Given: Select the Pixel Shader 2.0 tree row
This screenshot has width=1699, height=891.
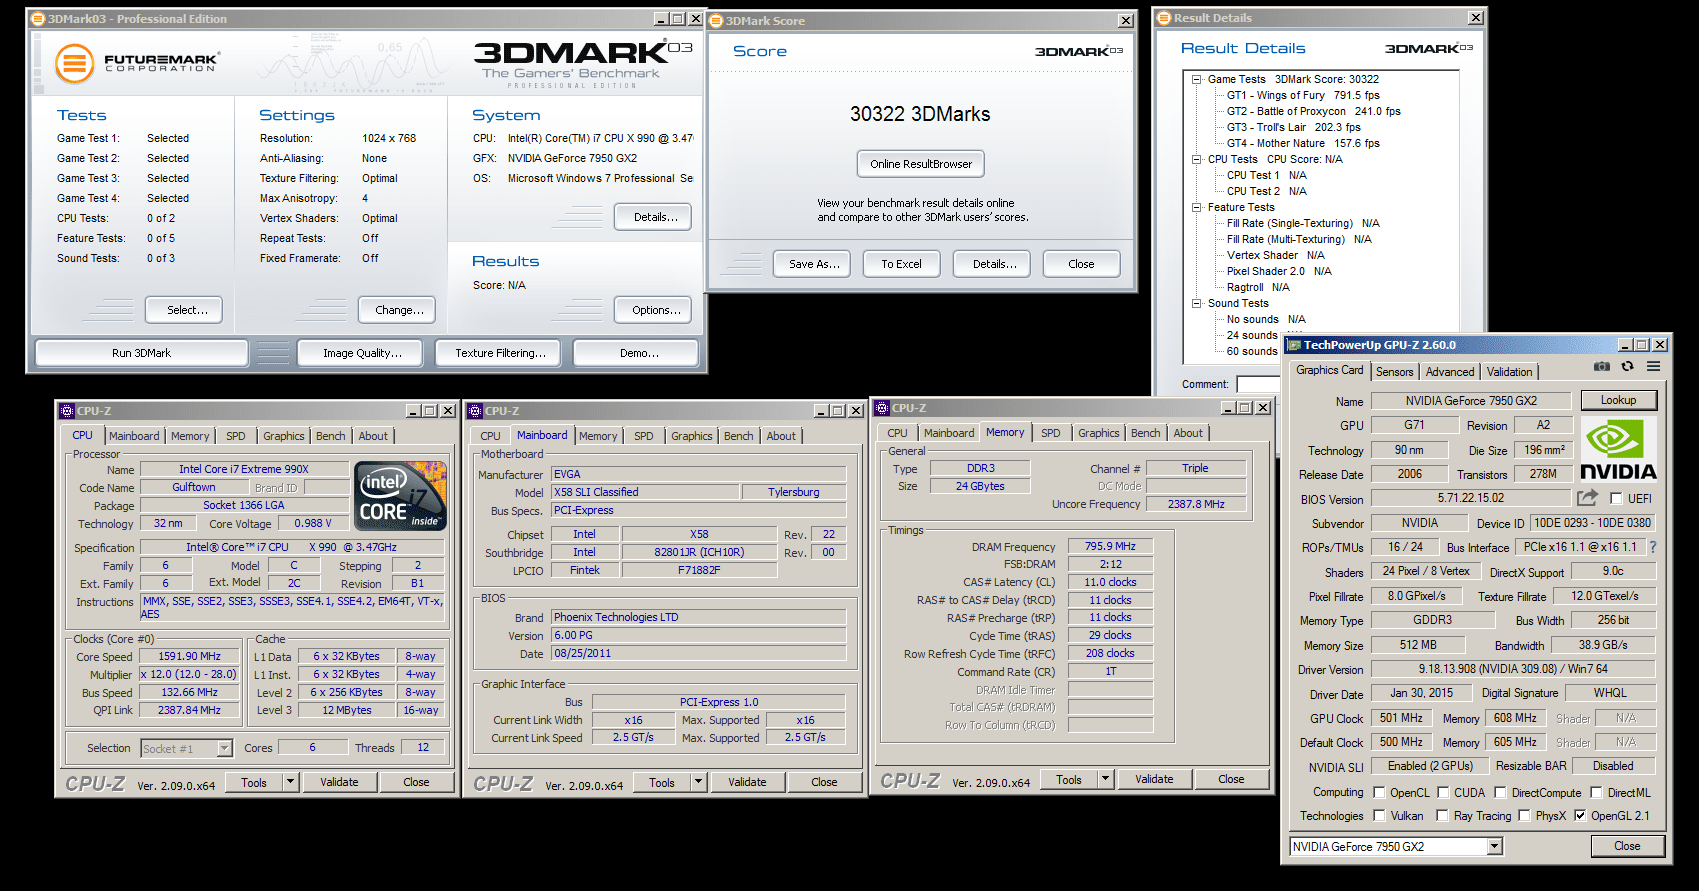Looking at the screenshot, I should [1279, 271].
